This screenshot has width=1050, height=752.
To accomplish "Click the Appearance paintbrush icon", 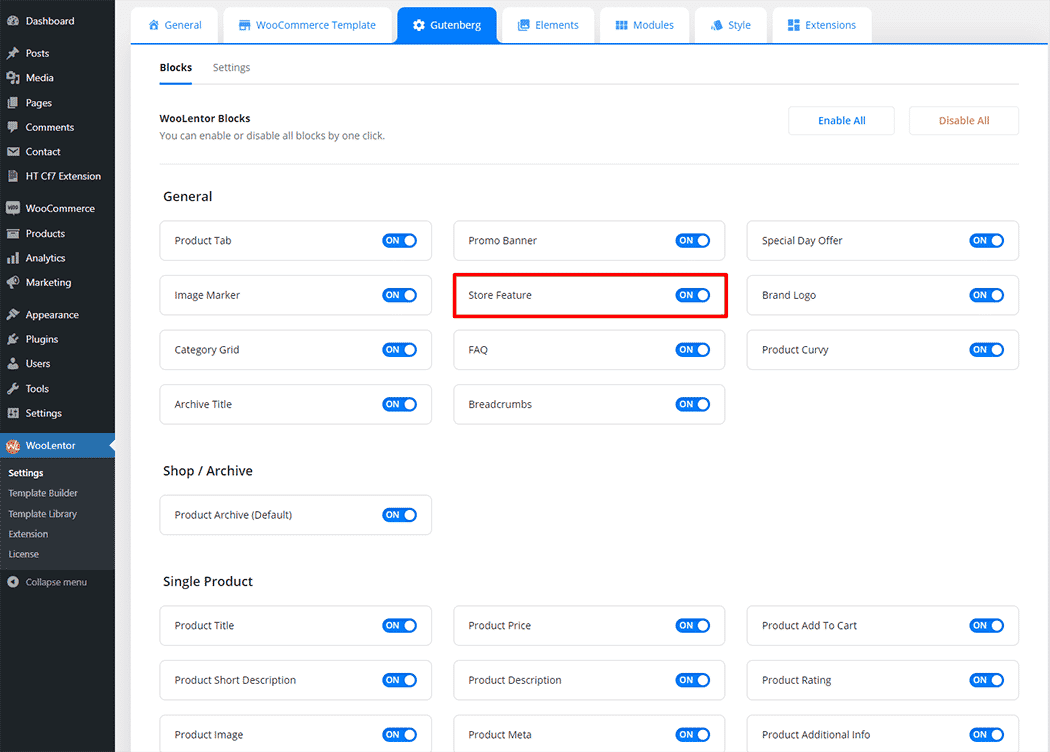I will point(13,315).
